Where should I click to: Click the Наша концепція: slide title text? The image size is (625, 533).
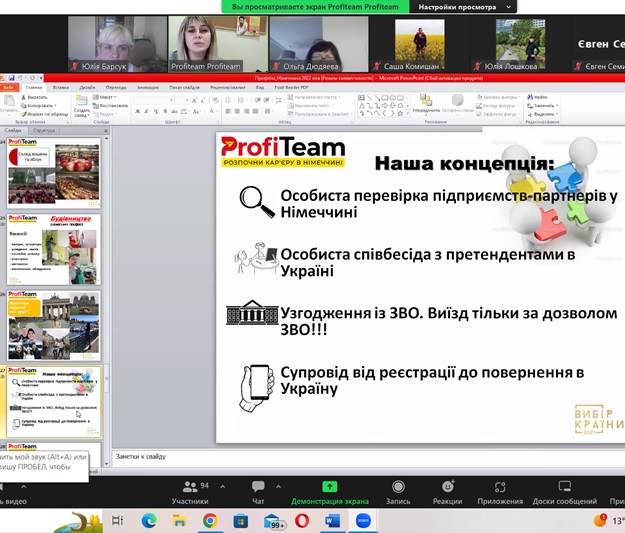pos(464,163)
